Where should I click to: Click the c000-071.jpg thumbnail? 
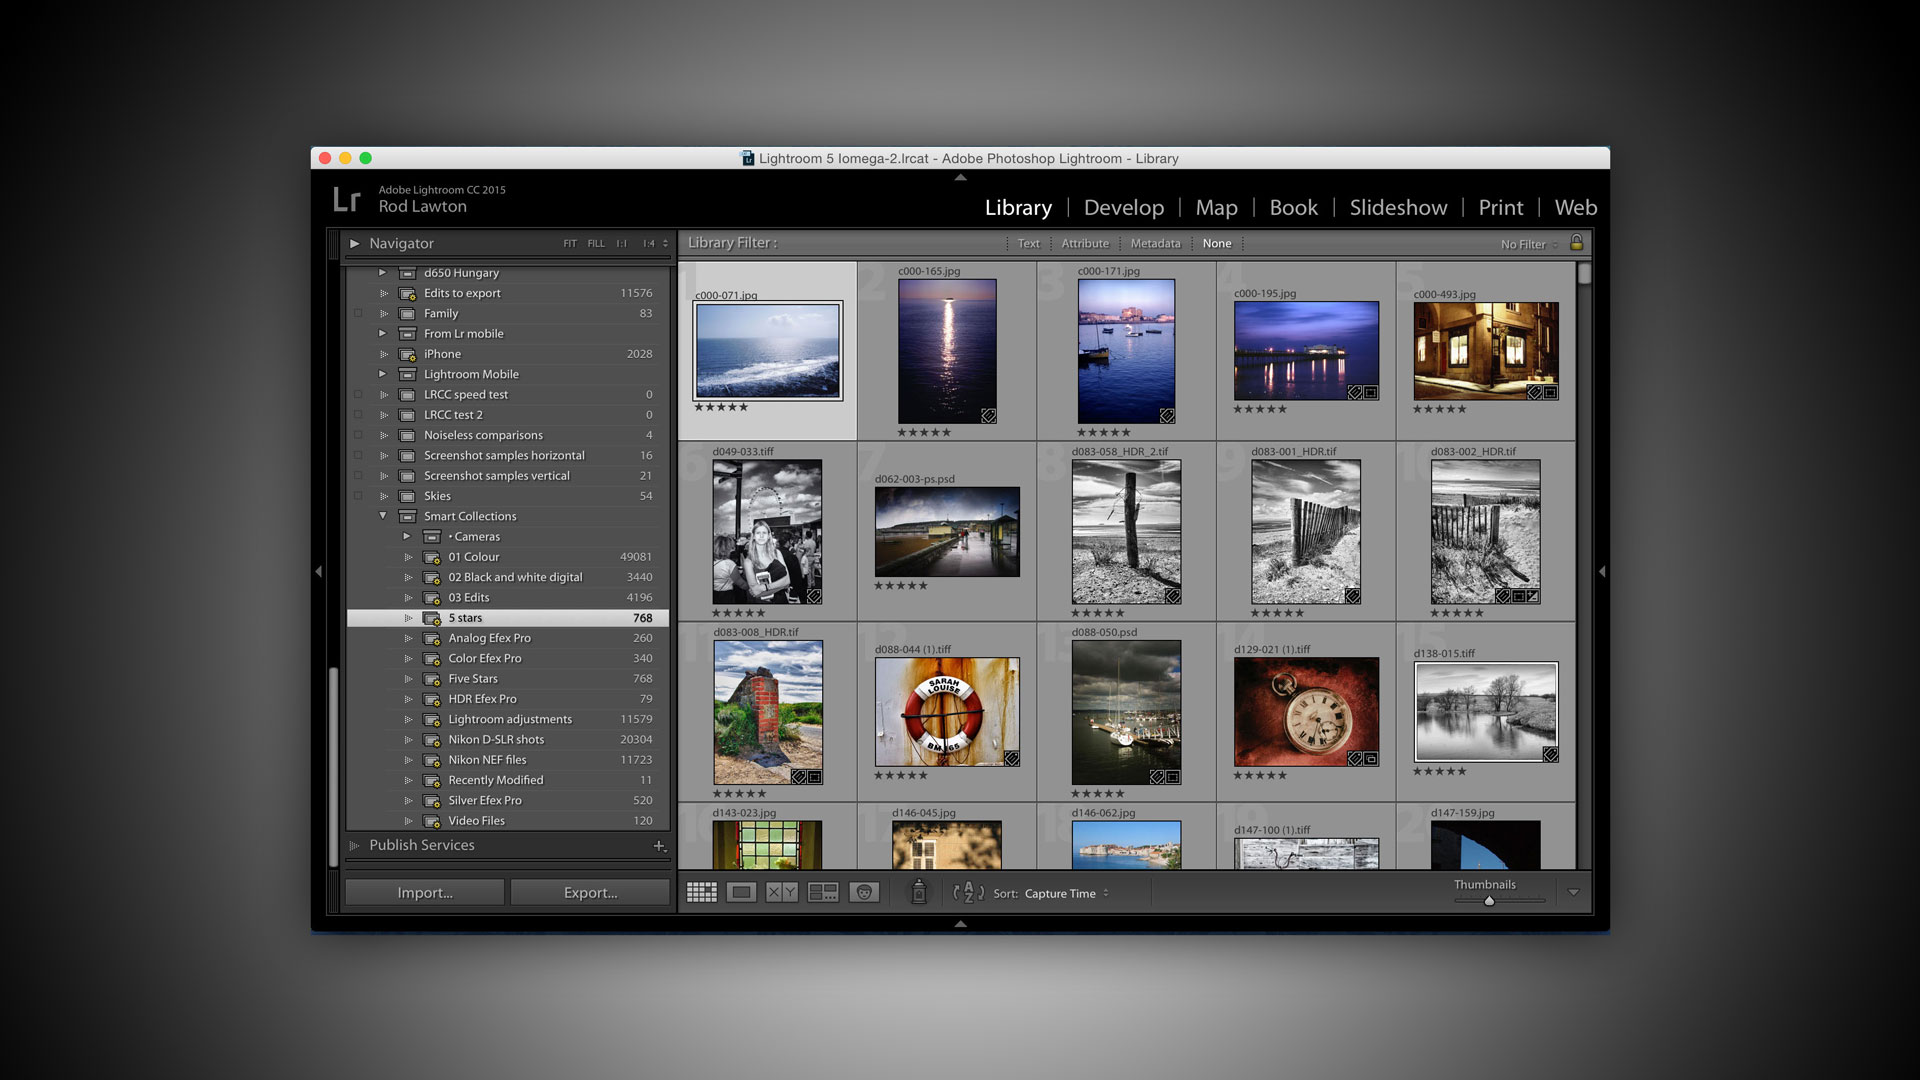click(766, 351)
